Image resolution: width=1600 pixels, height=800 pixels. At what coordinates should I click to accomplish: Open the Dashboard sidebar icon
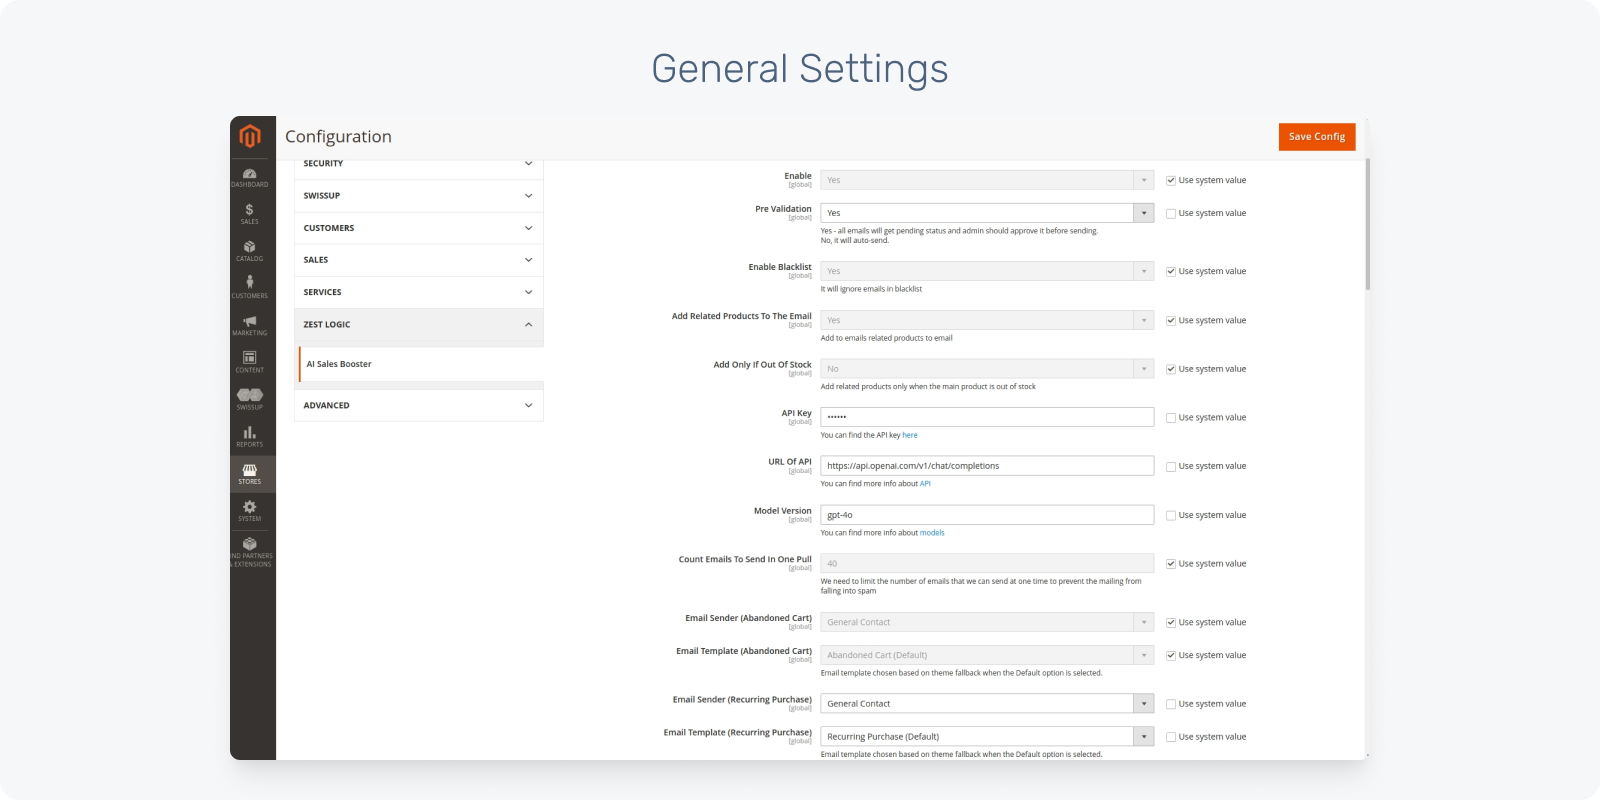coord(250,177)
